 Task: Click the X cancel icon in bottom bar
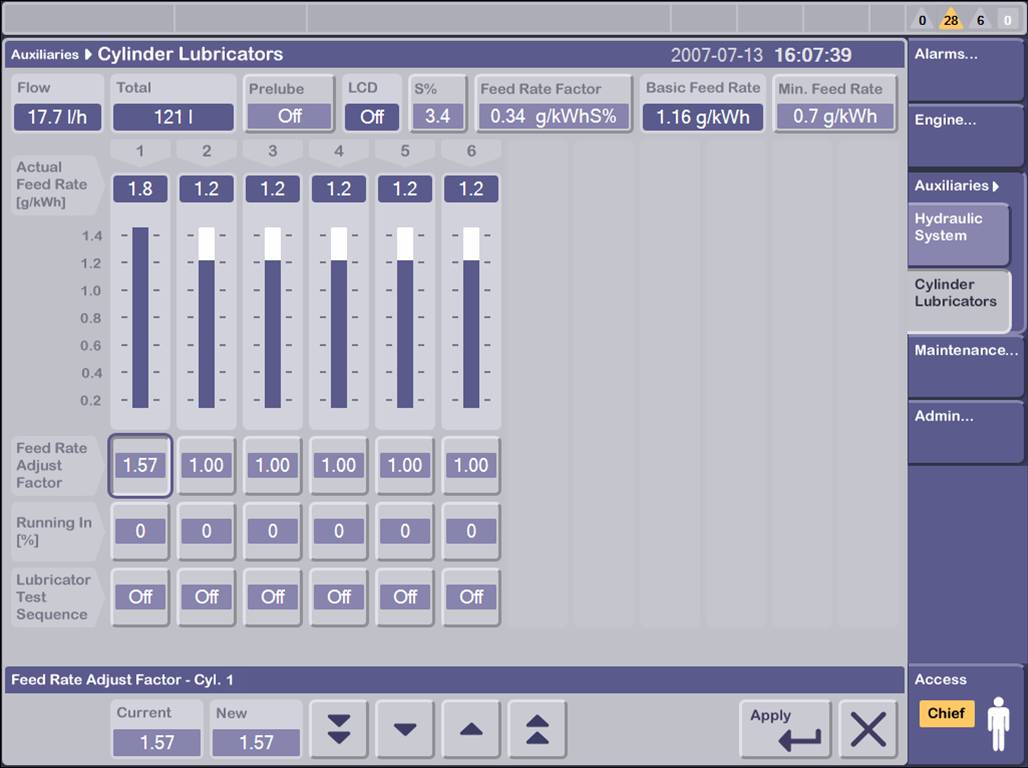pyautogui.click(x=868, y=729)
